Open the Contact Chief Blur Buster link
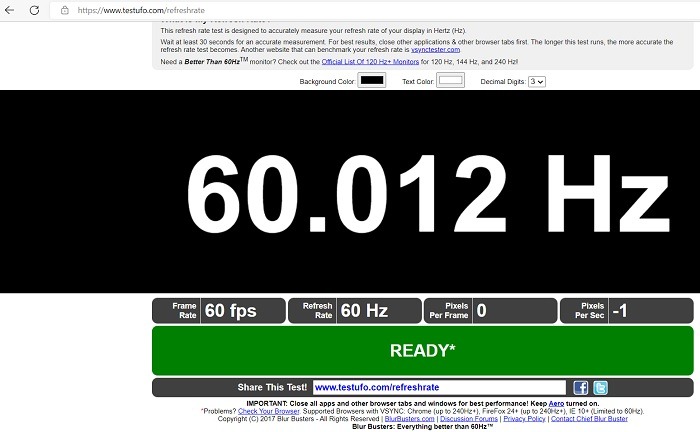 point(589,419)
